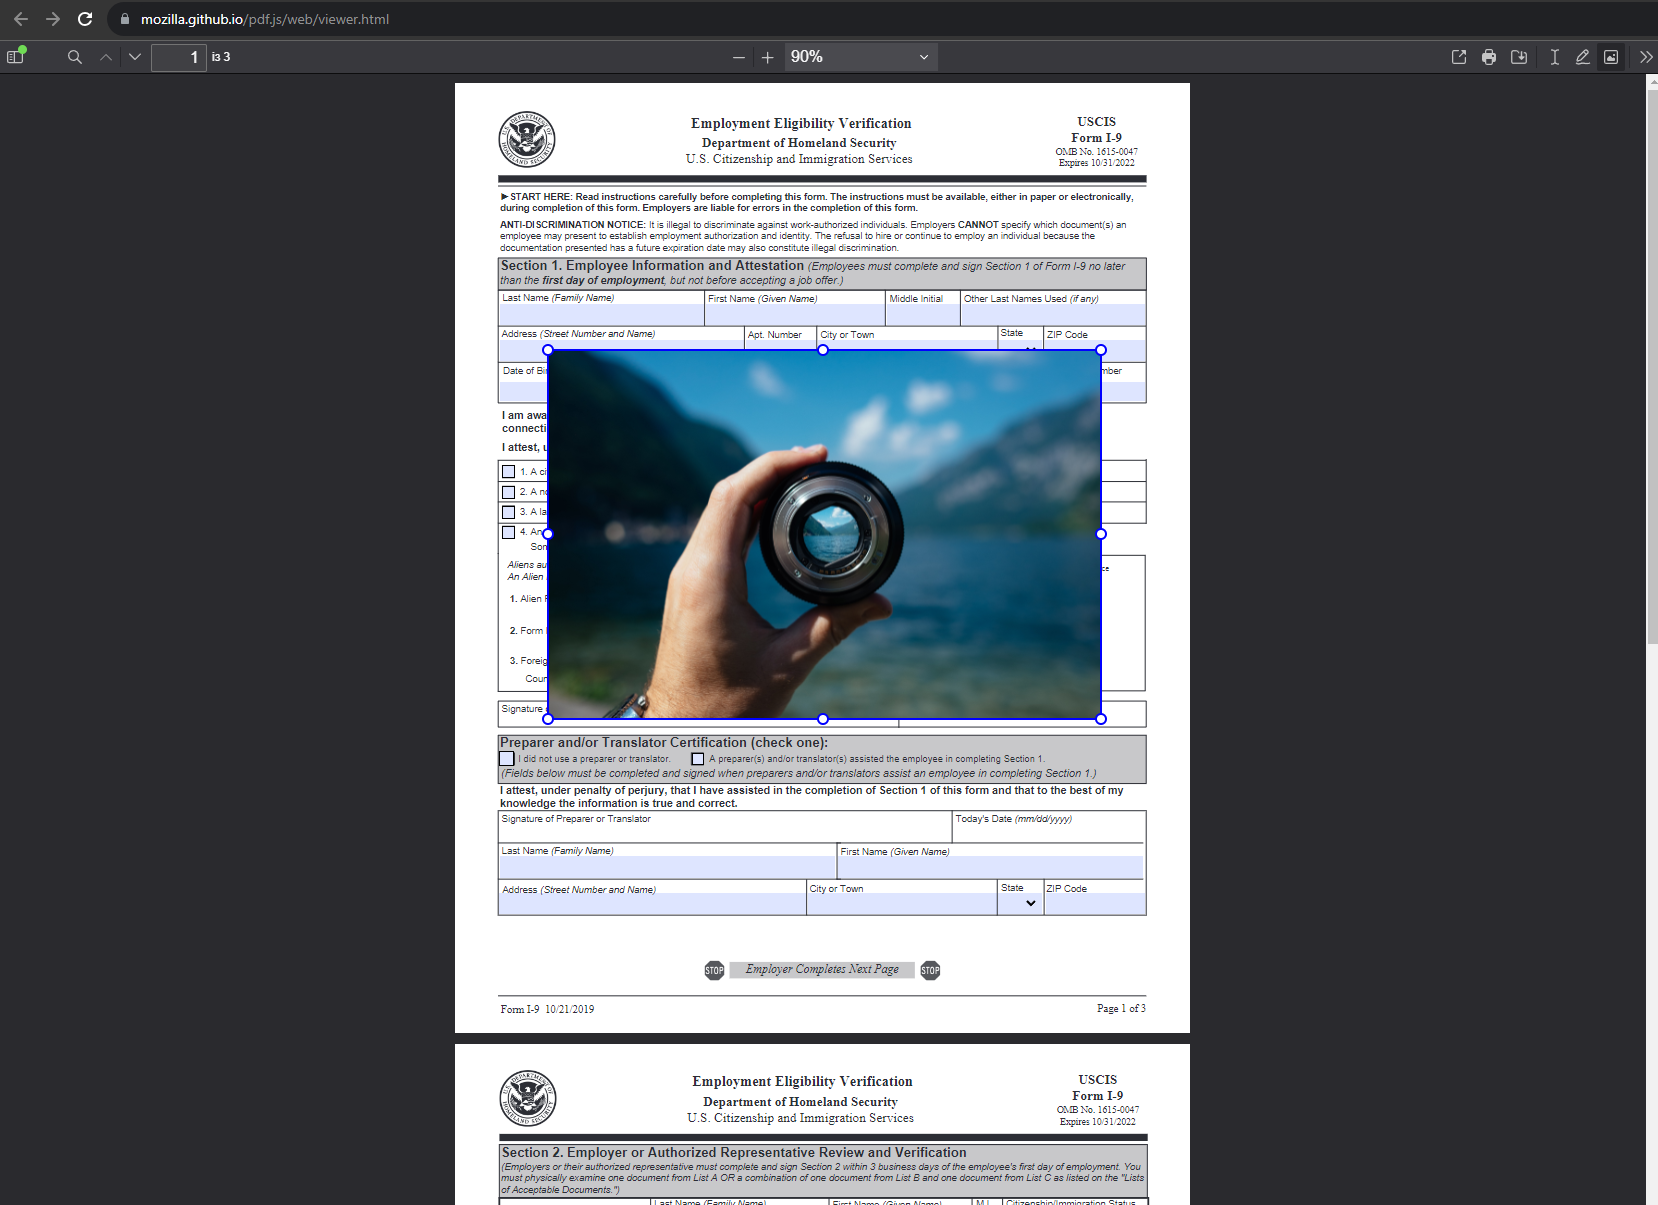1658x1205 pixels.
Task: Select the FreeText annotation tool
Action: tap(1554, 57)
